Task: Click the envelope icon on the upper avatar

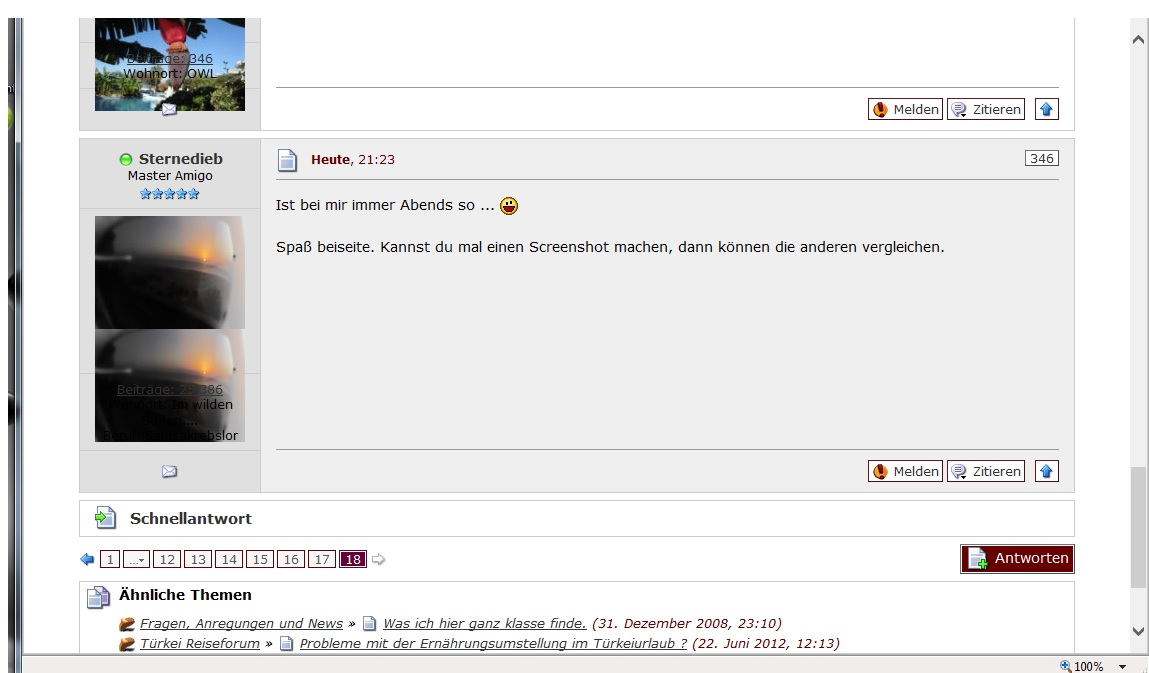Action: pos(169,109)
